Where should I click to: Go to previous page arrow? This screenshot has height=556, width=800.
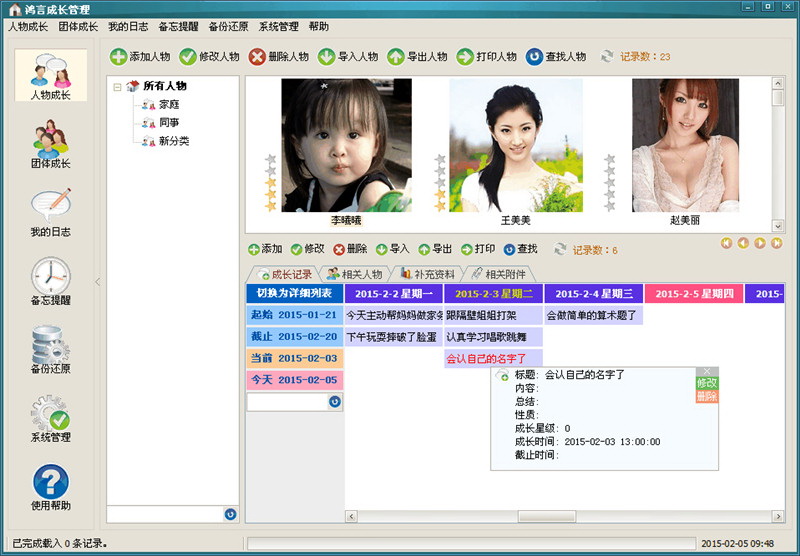point(743,243)
